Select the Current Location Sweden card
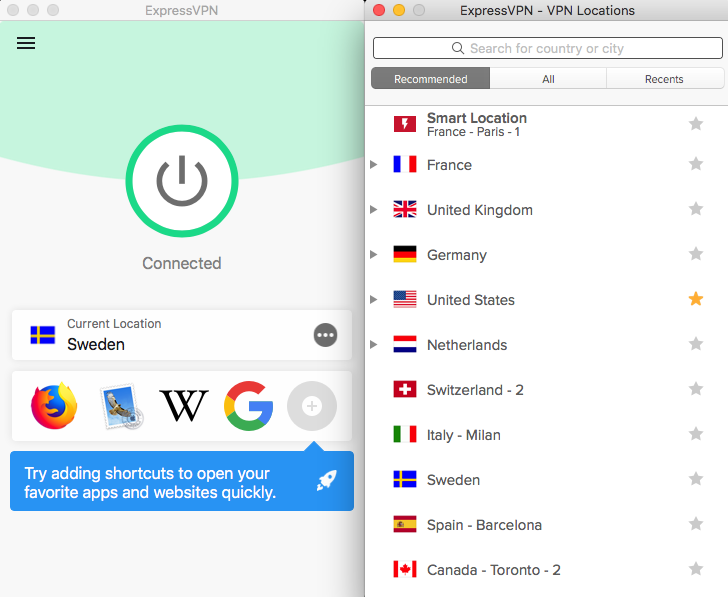Viewport: 728px width, 597px height. coord(182,335)
